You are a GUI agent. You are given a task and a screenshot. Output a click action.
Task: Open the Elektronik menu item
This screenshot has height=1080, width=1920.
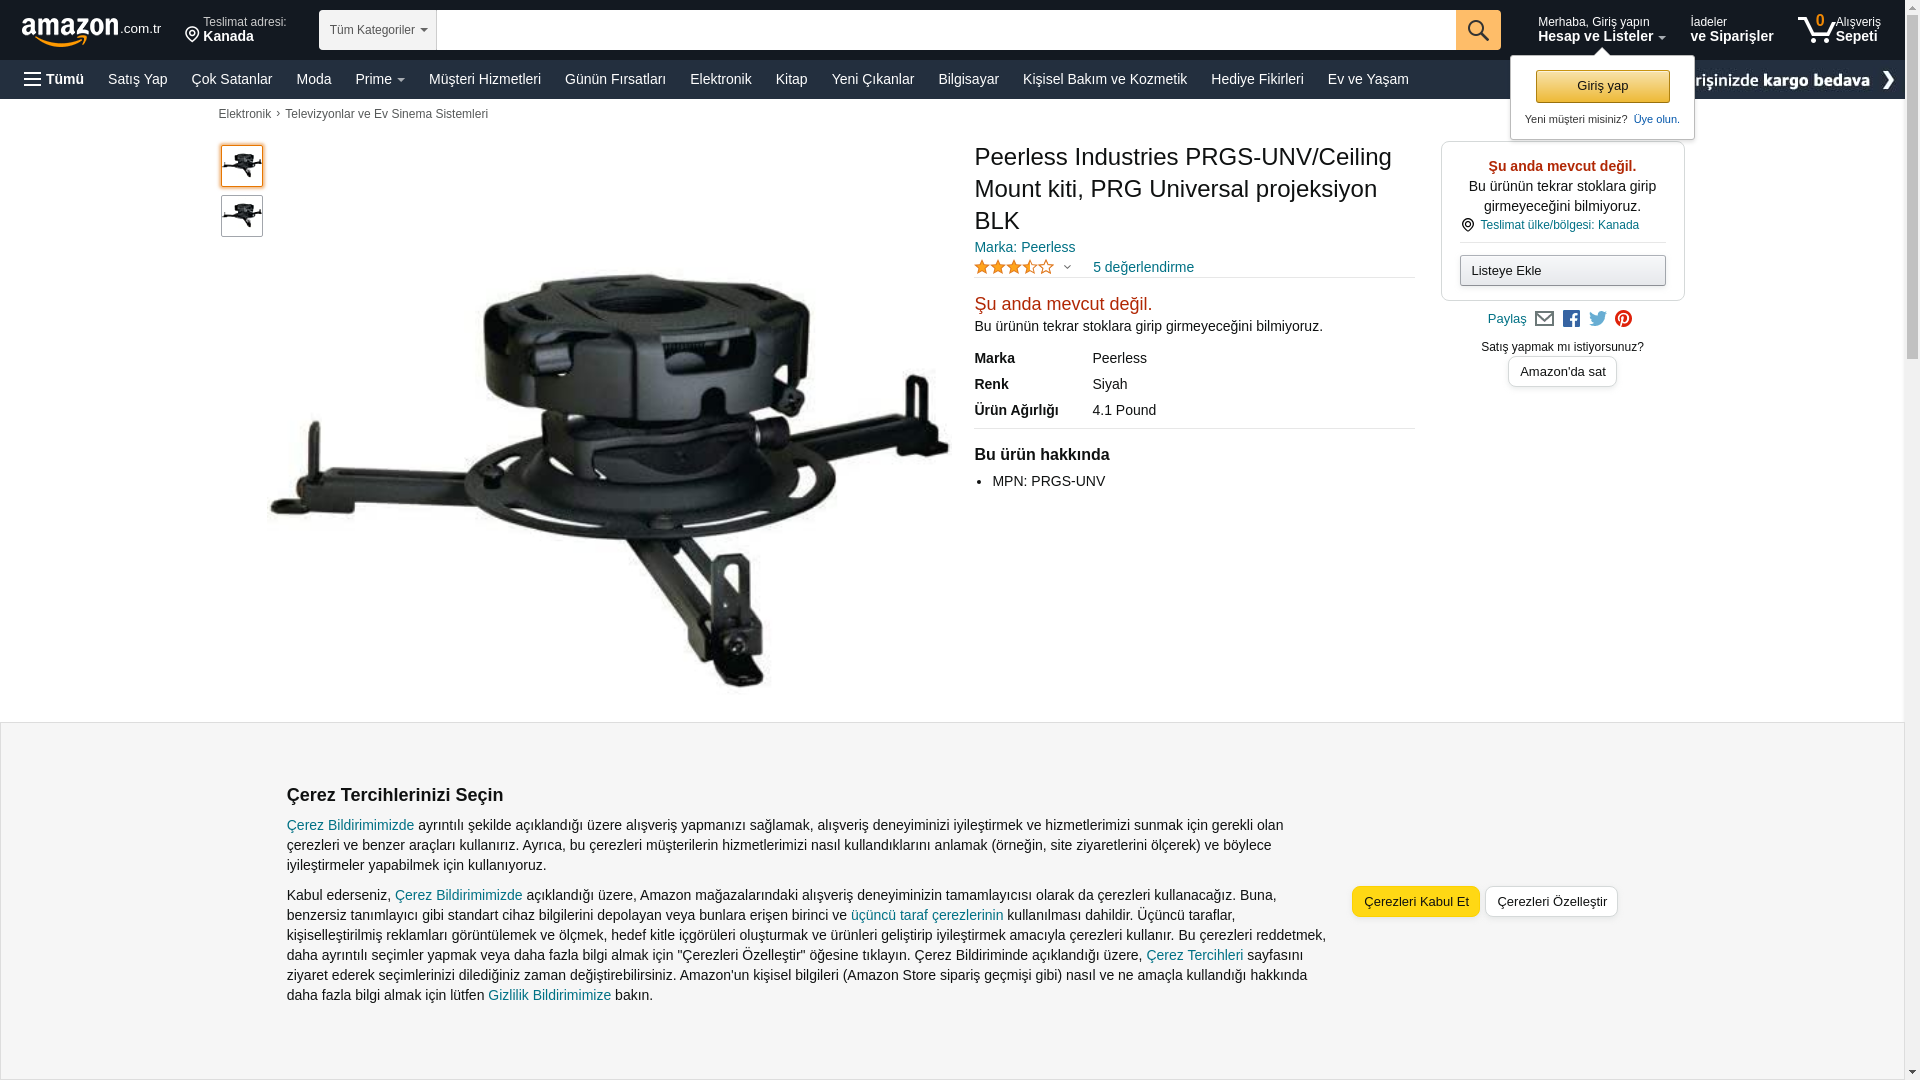720,79
